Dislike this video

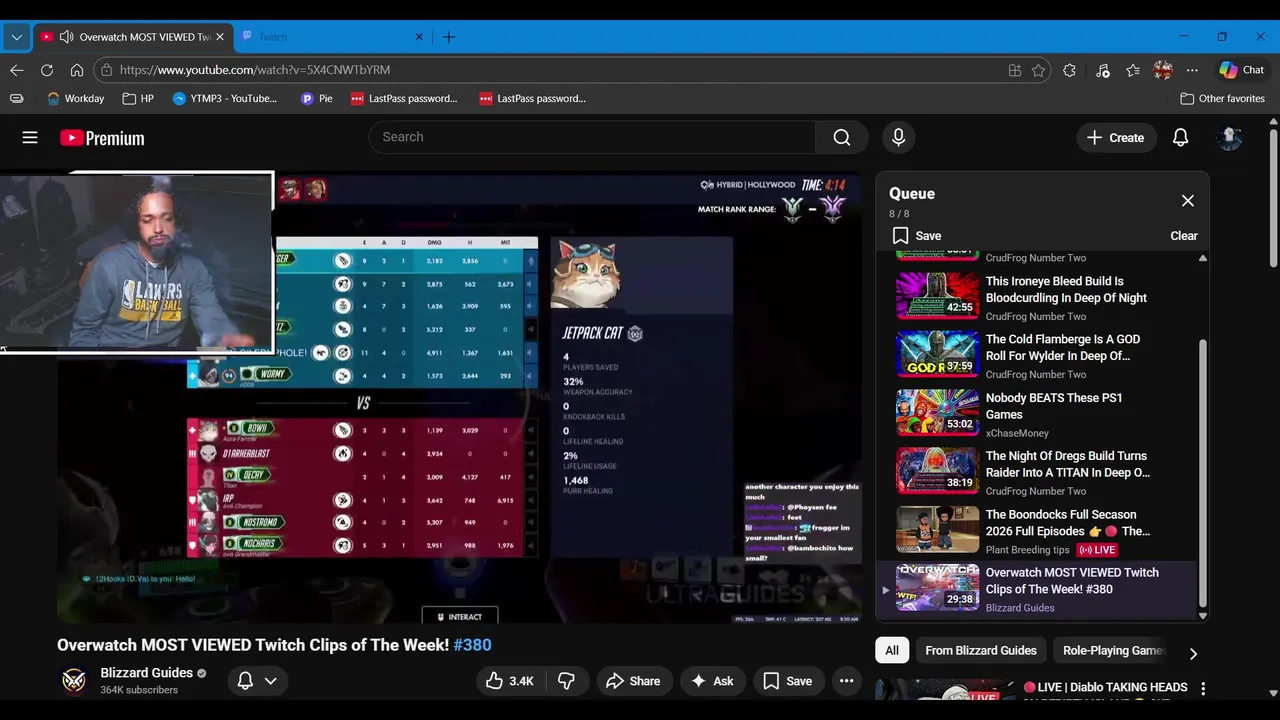point(567,681)
